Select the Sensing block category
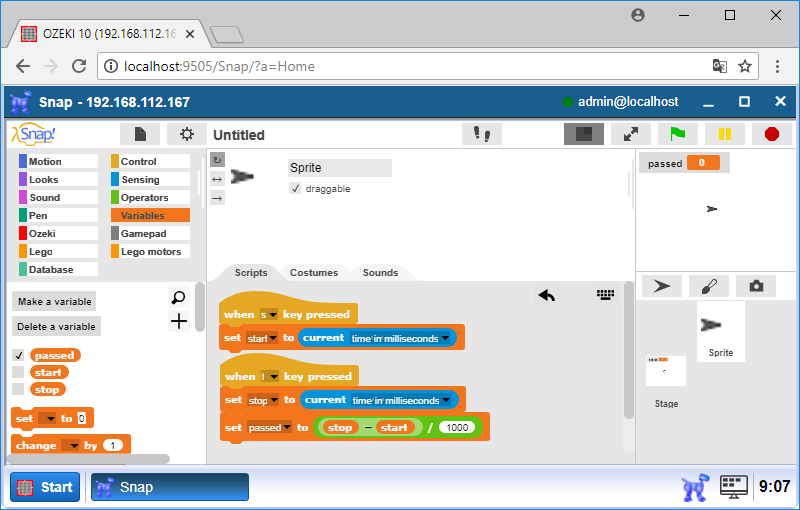800x510 pixels. click(151, 180)
